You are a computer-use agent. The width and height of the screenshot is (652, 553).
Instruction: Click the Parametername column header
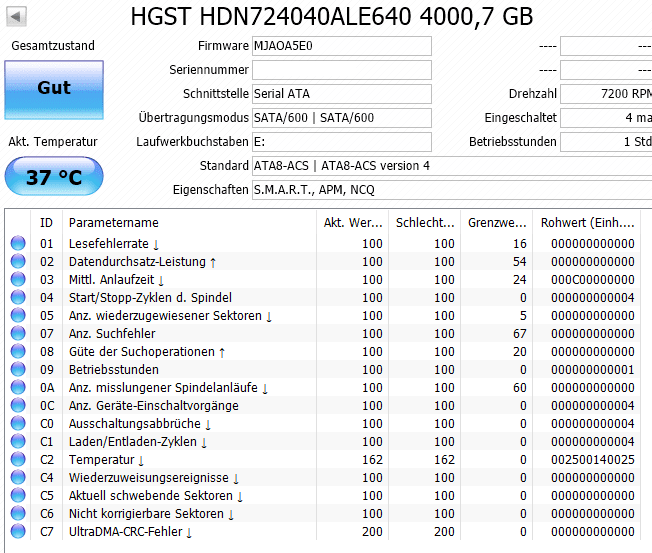pos(190,223)
